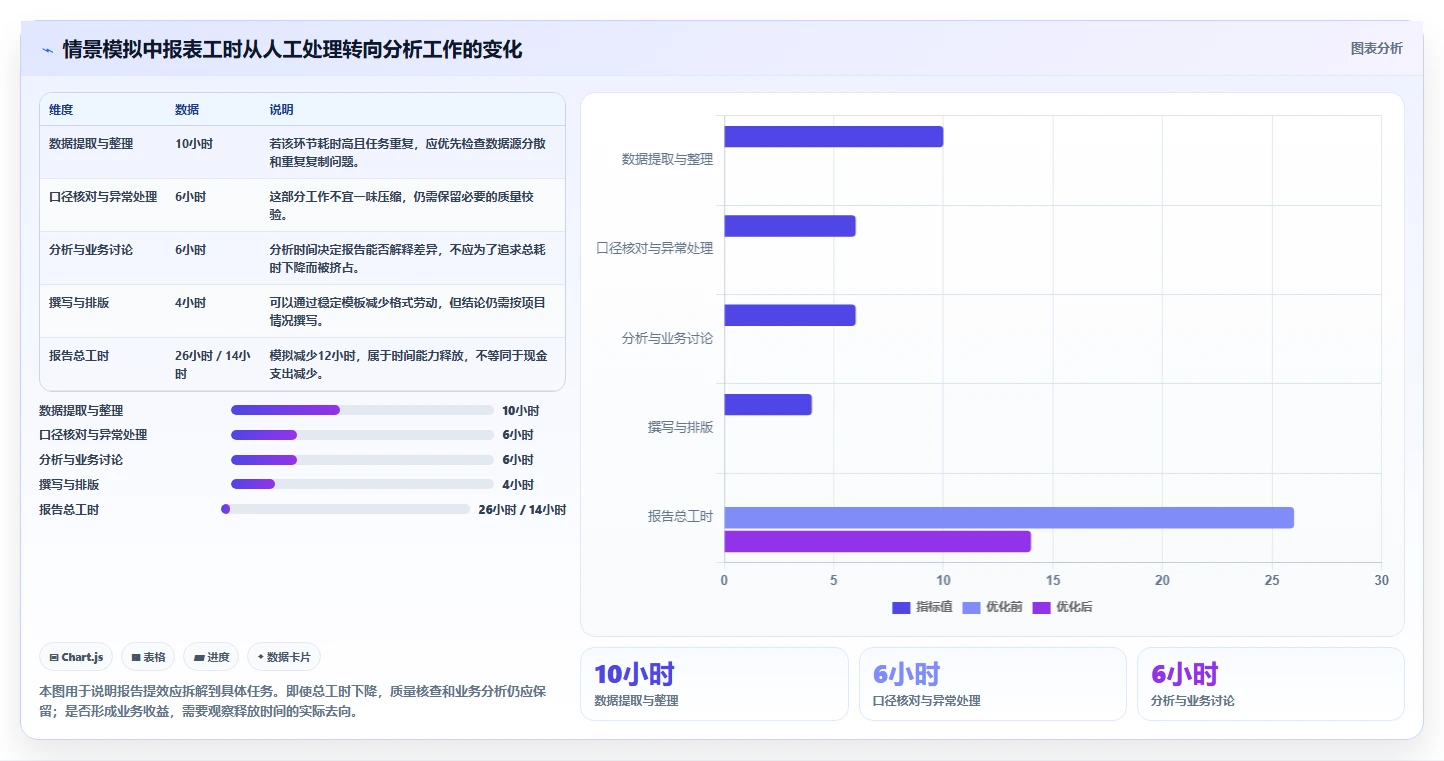The image size is (1444, 761).
Task: Click the 26小时 / 14小时 progress value
Action: point(522,509)
